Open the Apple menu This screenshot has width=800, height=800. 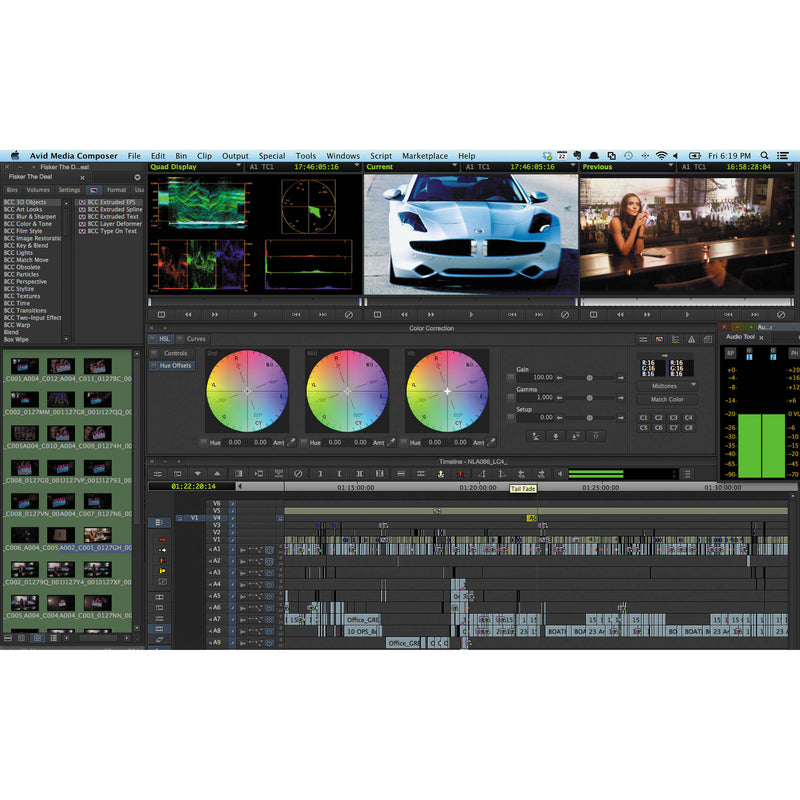pos(15,156)
